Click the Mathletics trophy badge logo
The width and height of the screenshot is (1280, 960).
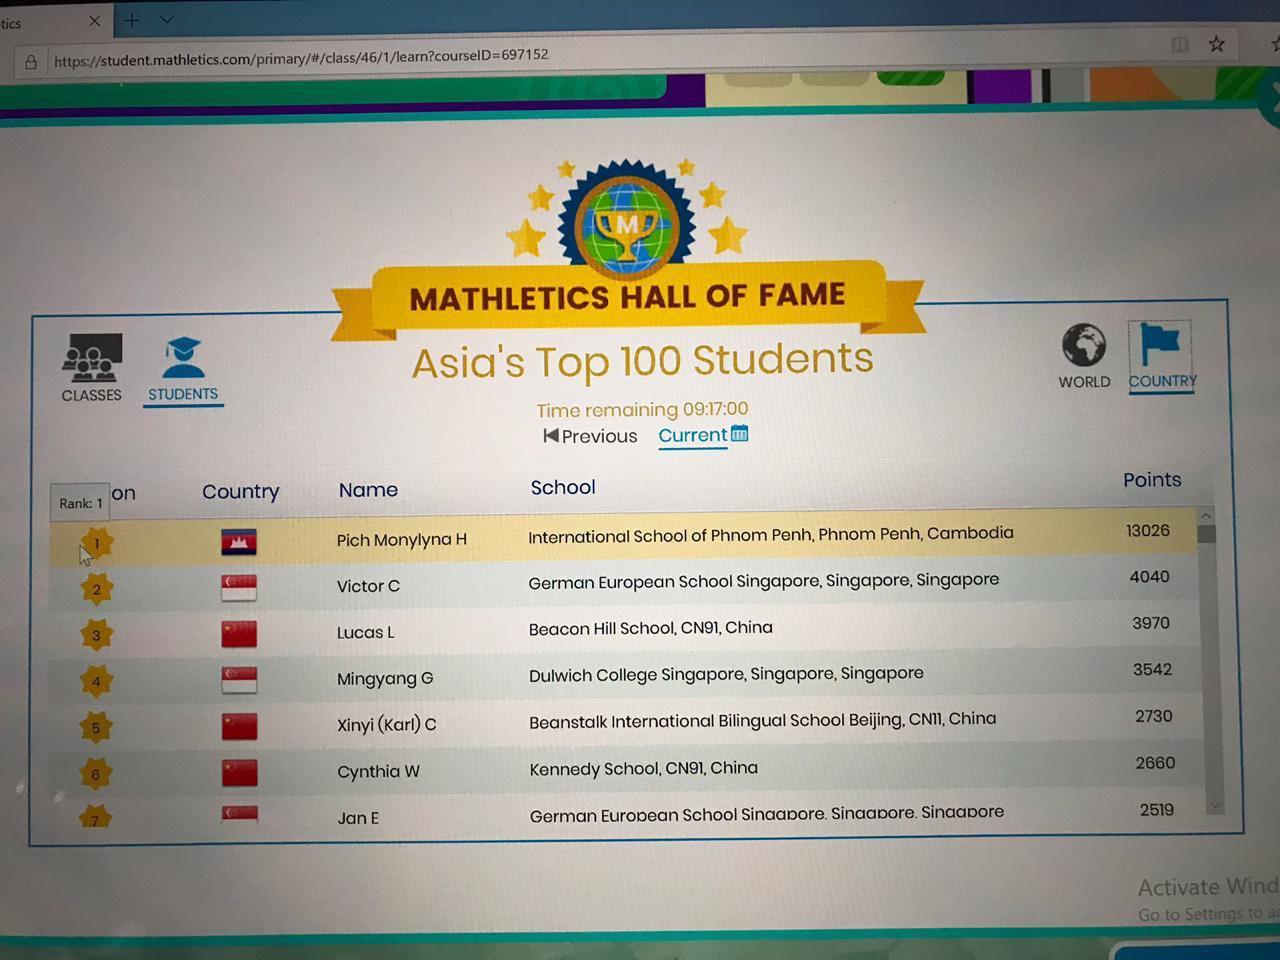[x=627, y=221]
